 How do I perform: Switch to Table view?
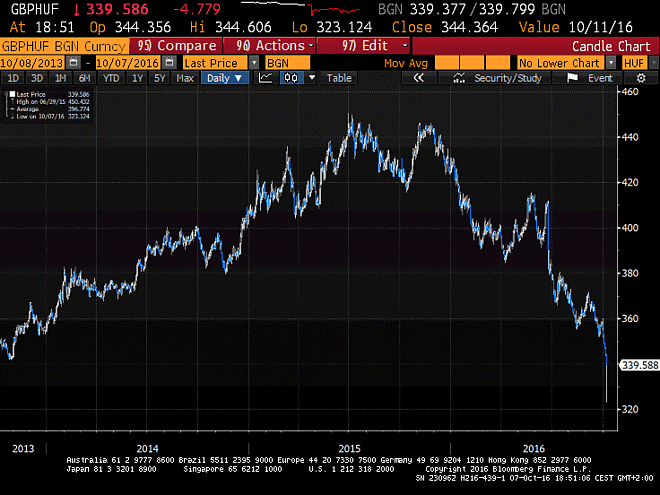[339, 78]
